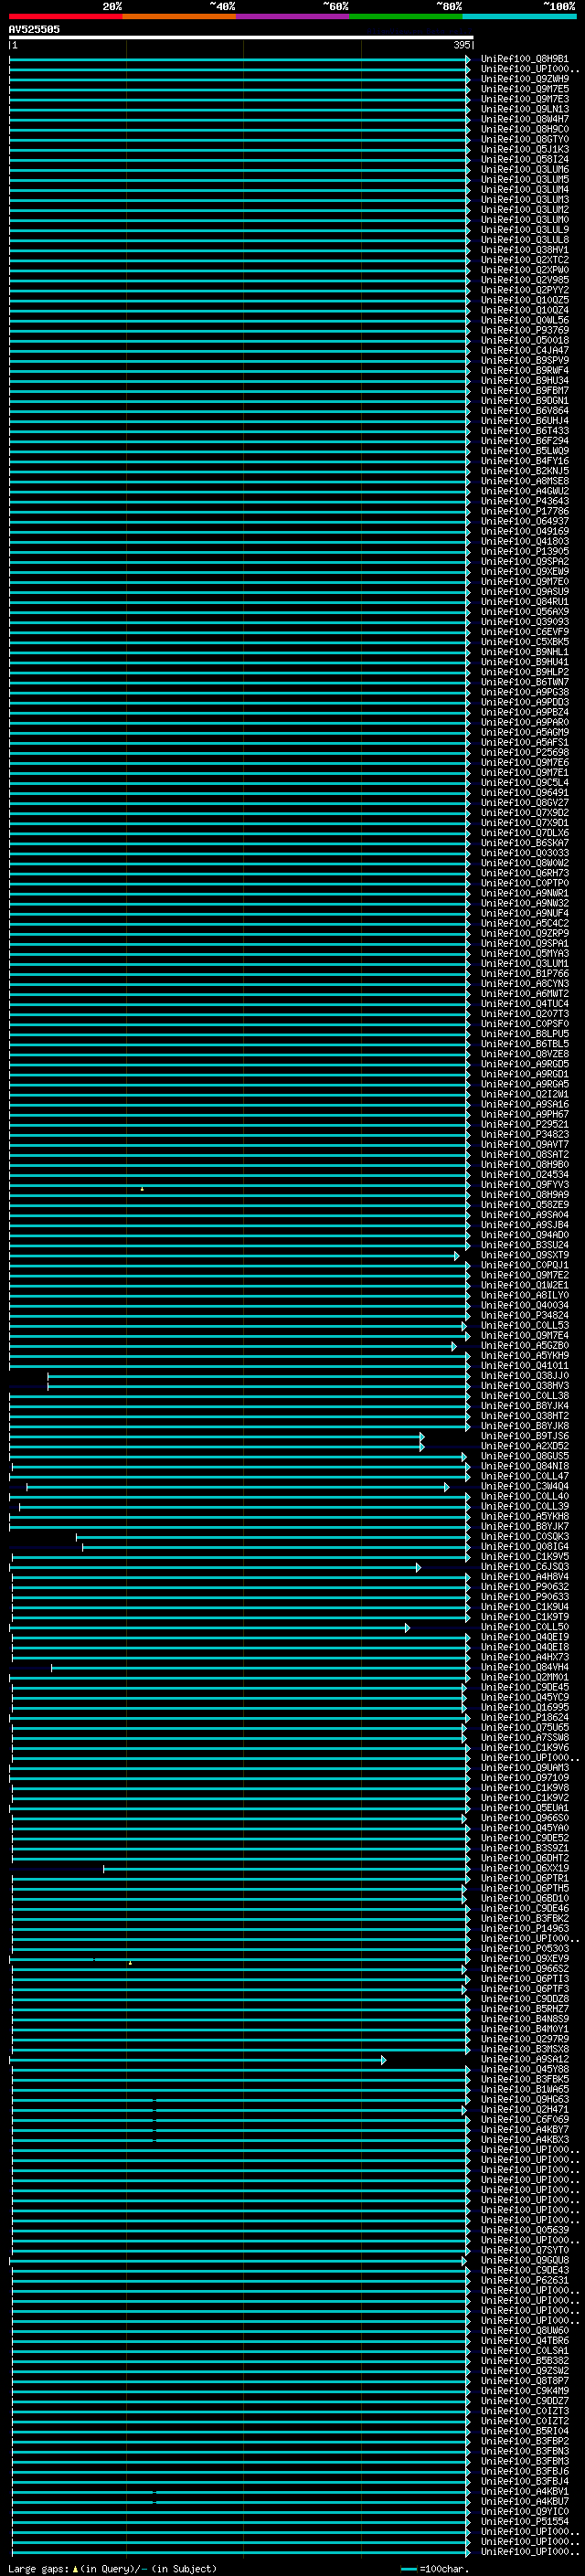
Task: Select hit label UniRef100_Q8GTY0
Action: pyautogui.click(x=525, y=139)
